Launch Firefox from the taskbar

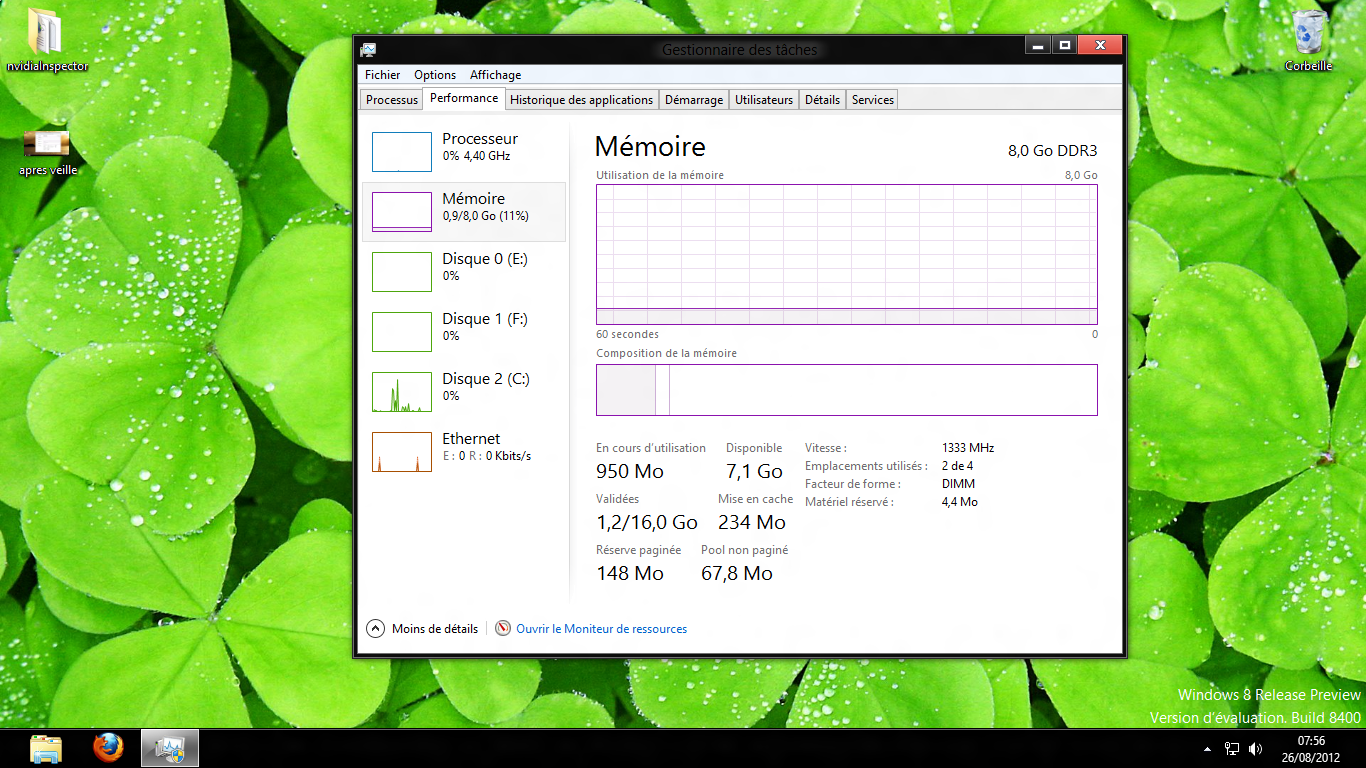pyautogui.click(x=108, y=748)
